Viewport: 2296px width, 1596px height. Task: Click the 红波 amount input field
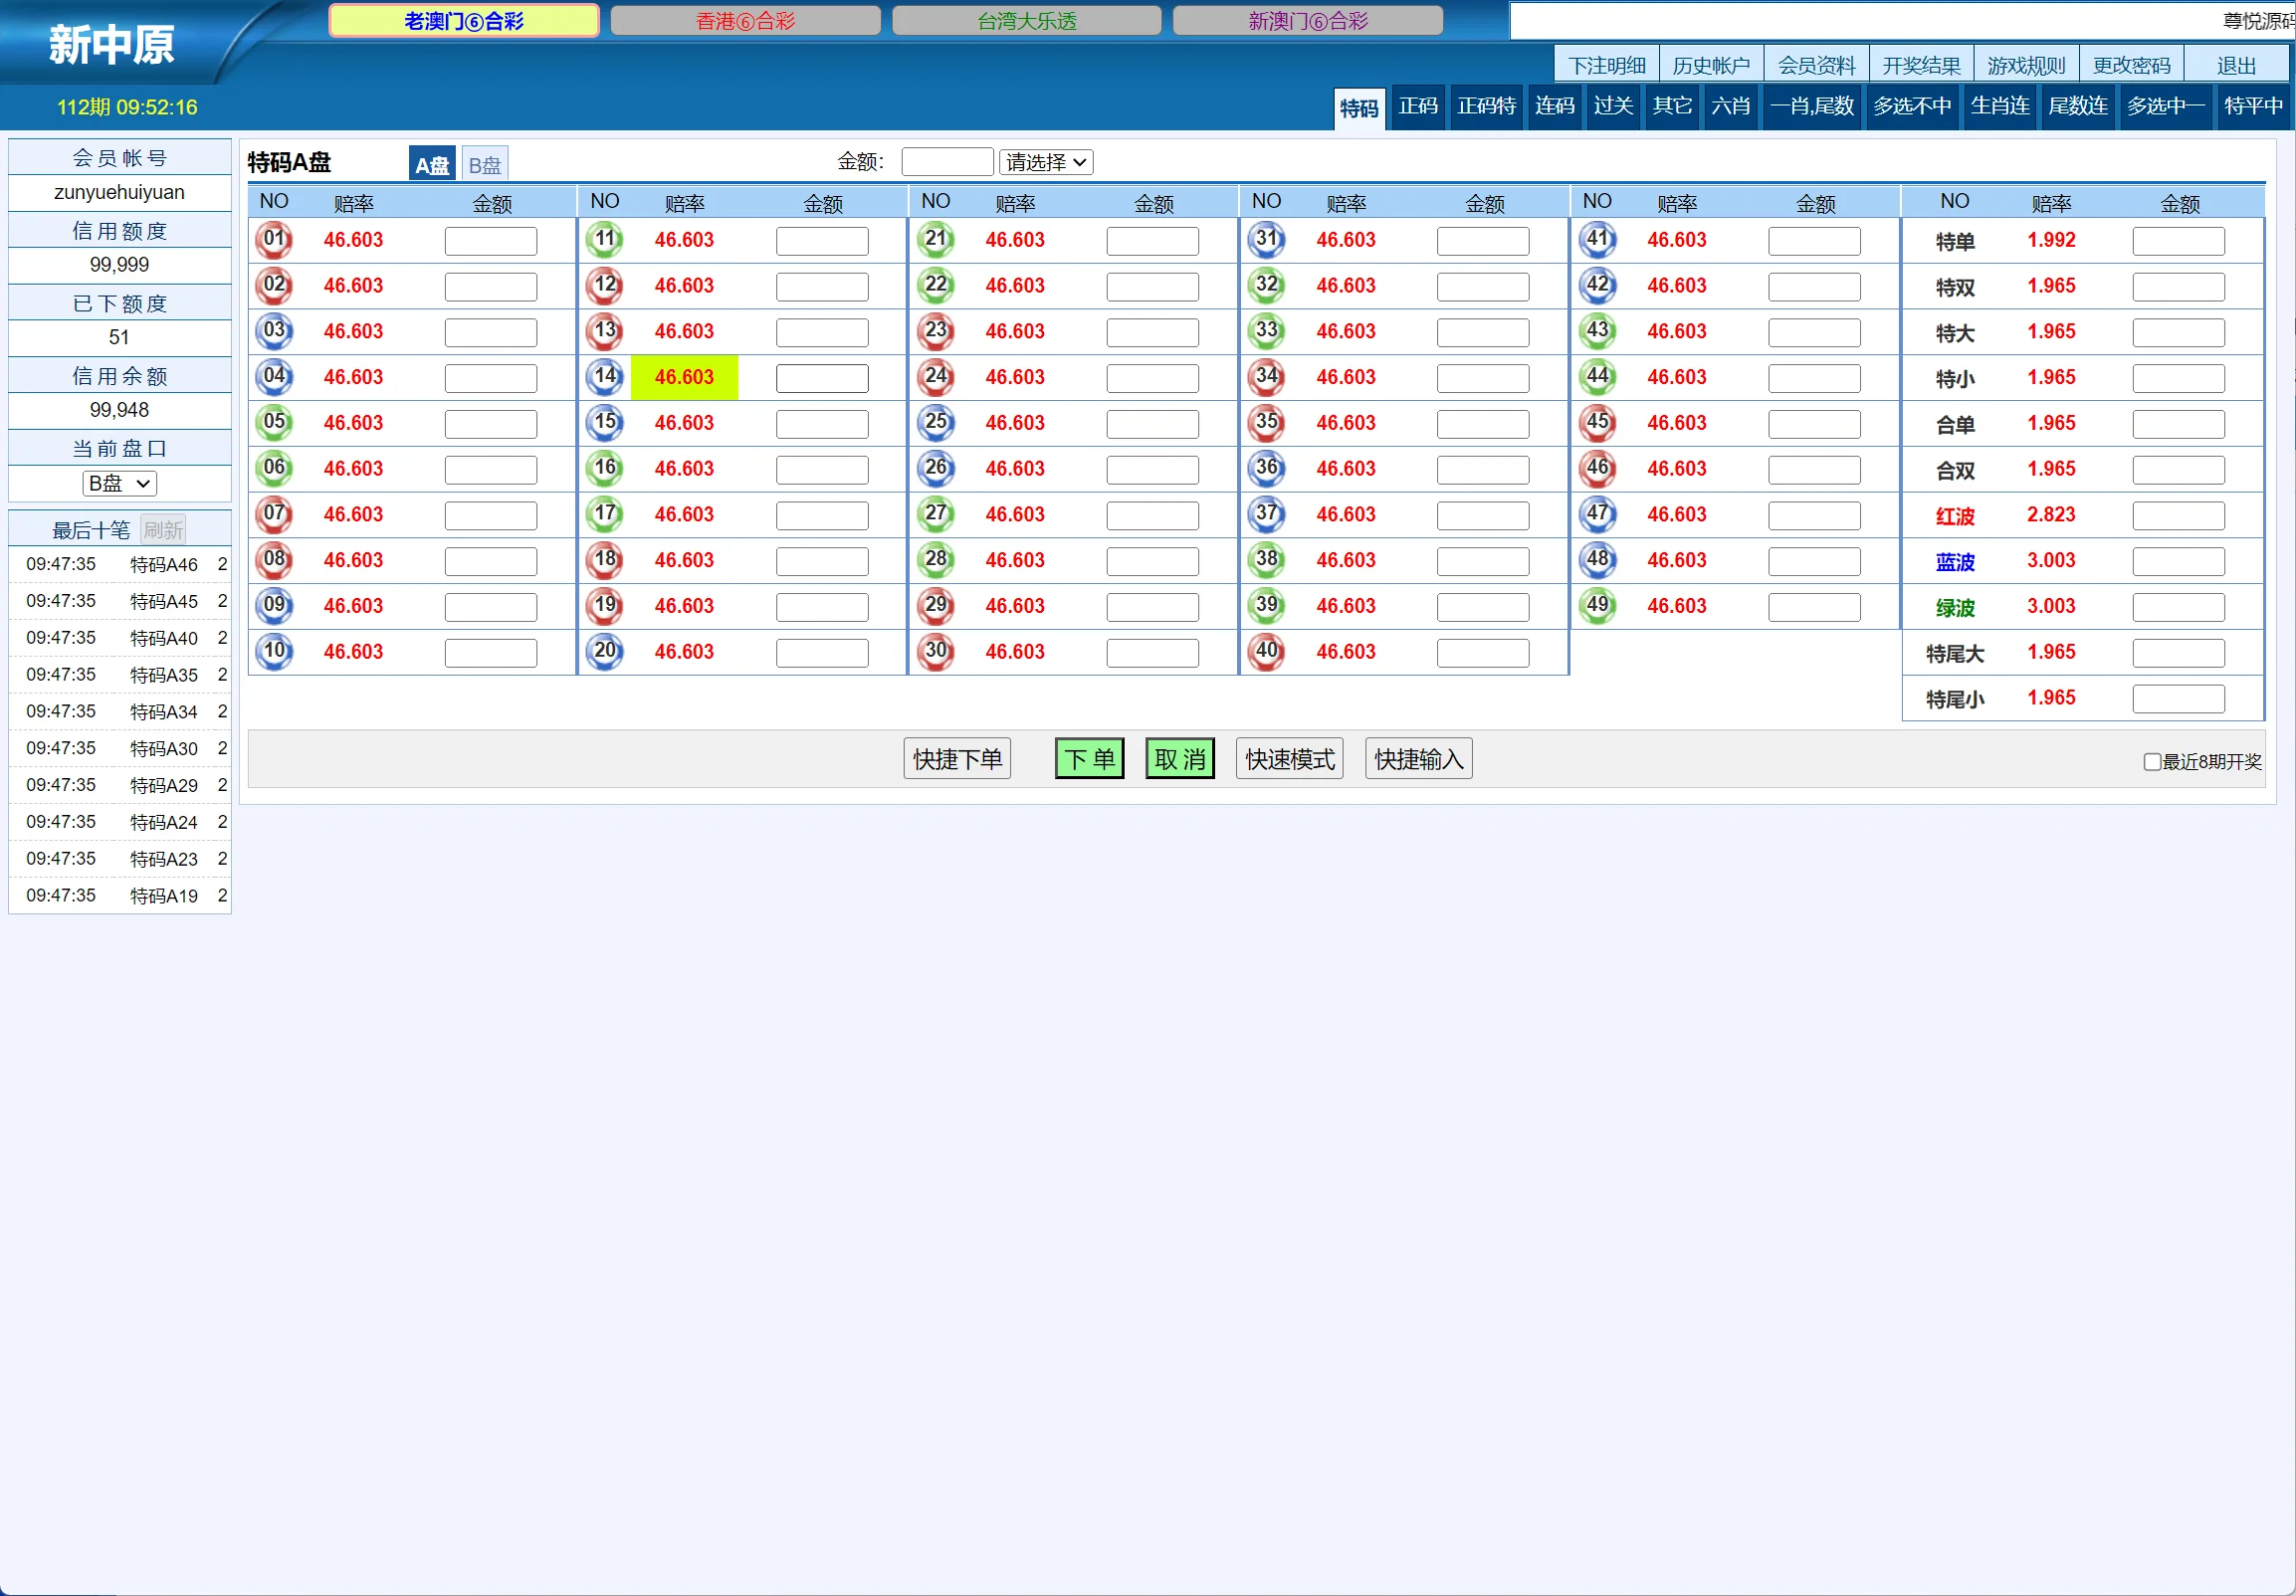[x=2178, y=516]
